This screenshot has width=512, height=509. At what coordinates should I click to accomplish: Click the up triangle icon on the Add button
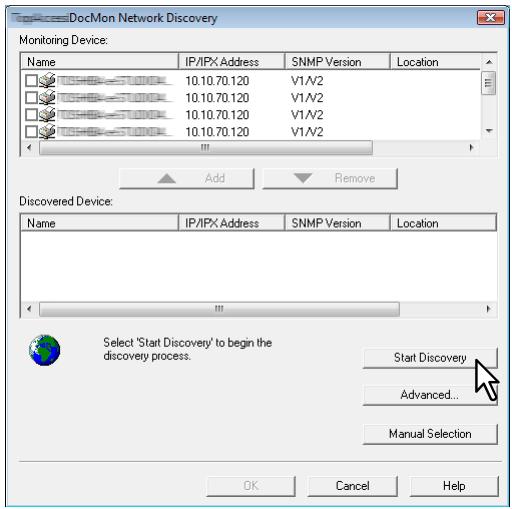click(x=167, y=179)
